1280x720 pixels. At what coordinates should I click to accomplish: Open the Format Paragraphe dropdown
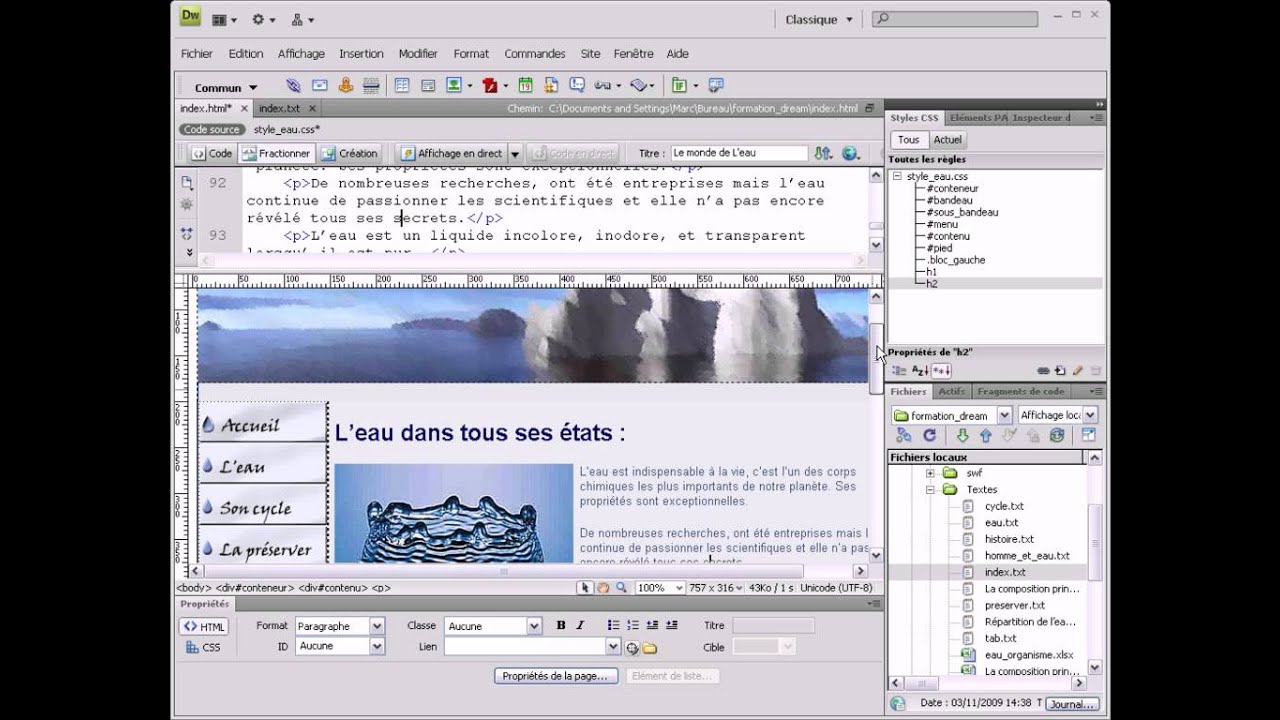coord(377,626)
